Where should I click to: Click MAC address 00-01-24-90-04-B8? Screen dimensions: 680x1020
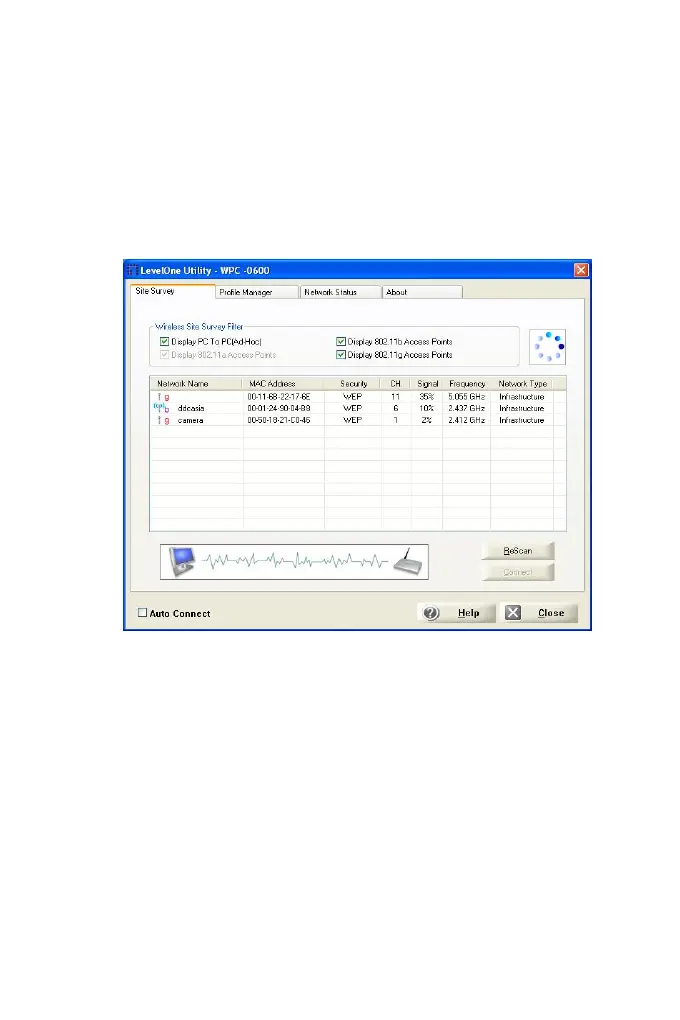279,409
